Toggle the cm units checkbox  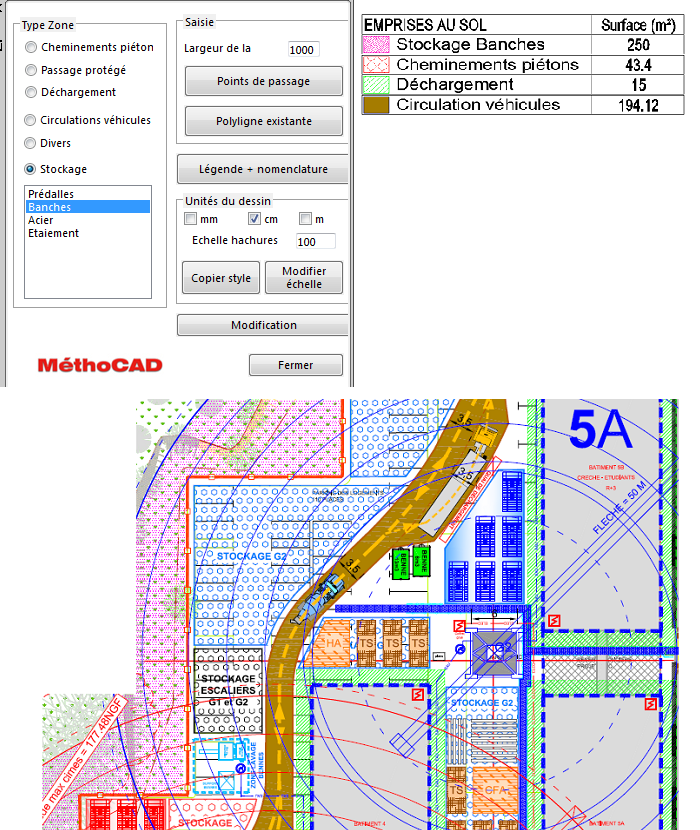[x=254, y=219]
